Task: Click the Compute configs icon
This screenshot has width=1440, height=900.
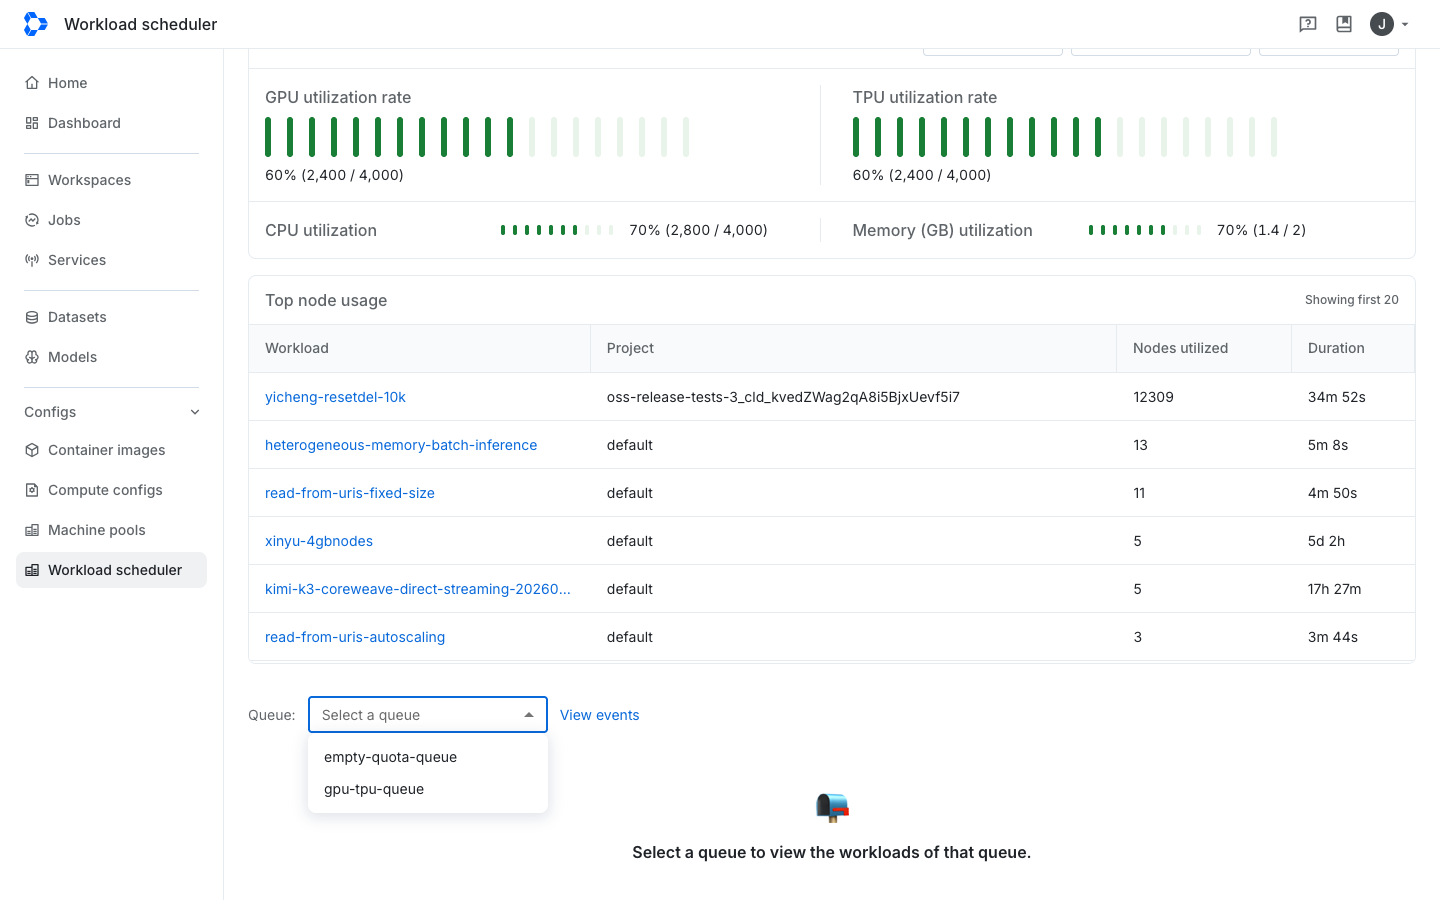Action: pyautogui.click(x=32, y=490)
